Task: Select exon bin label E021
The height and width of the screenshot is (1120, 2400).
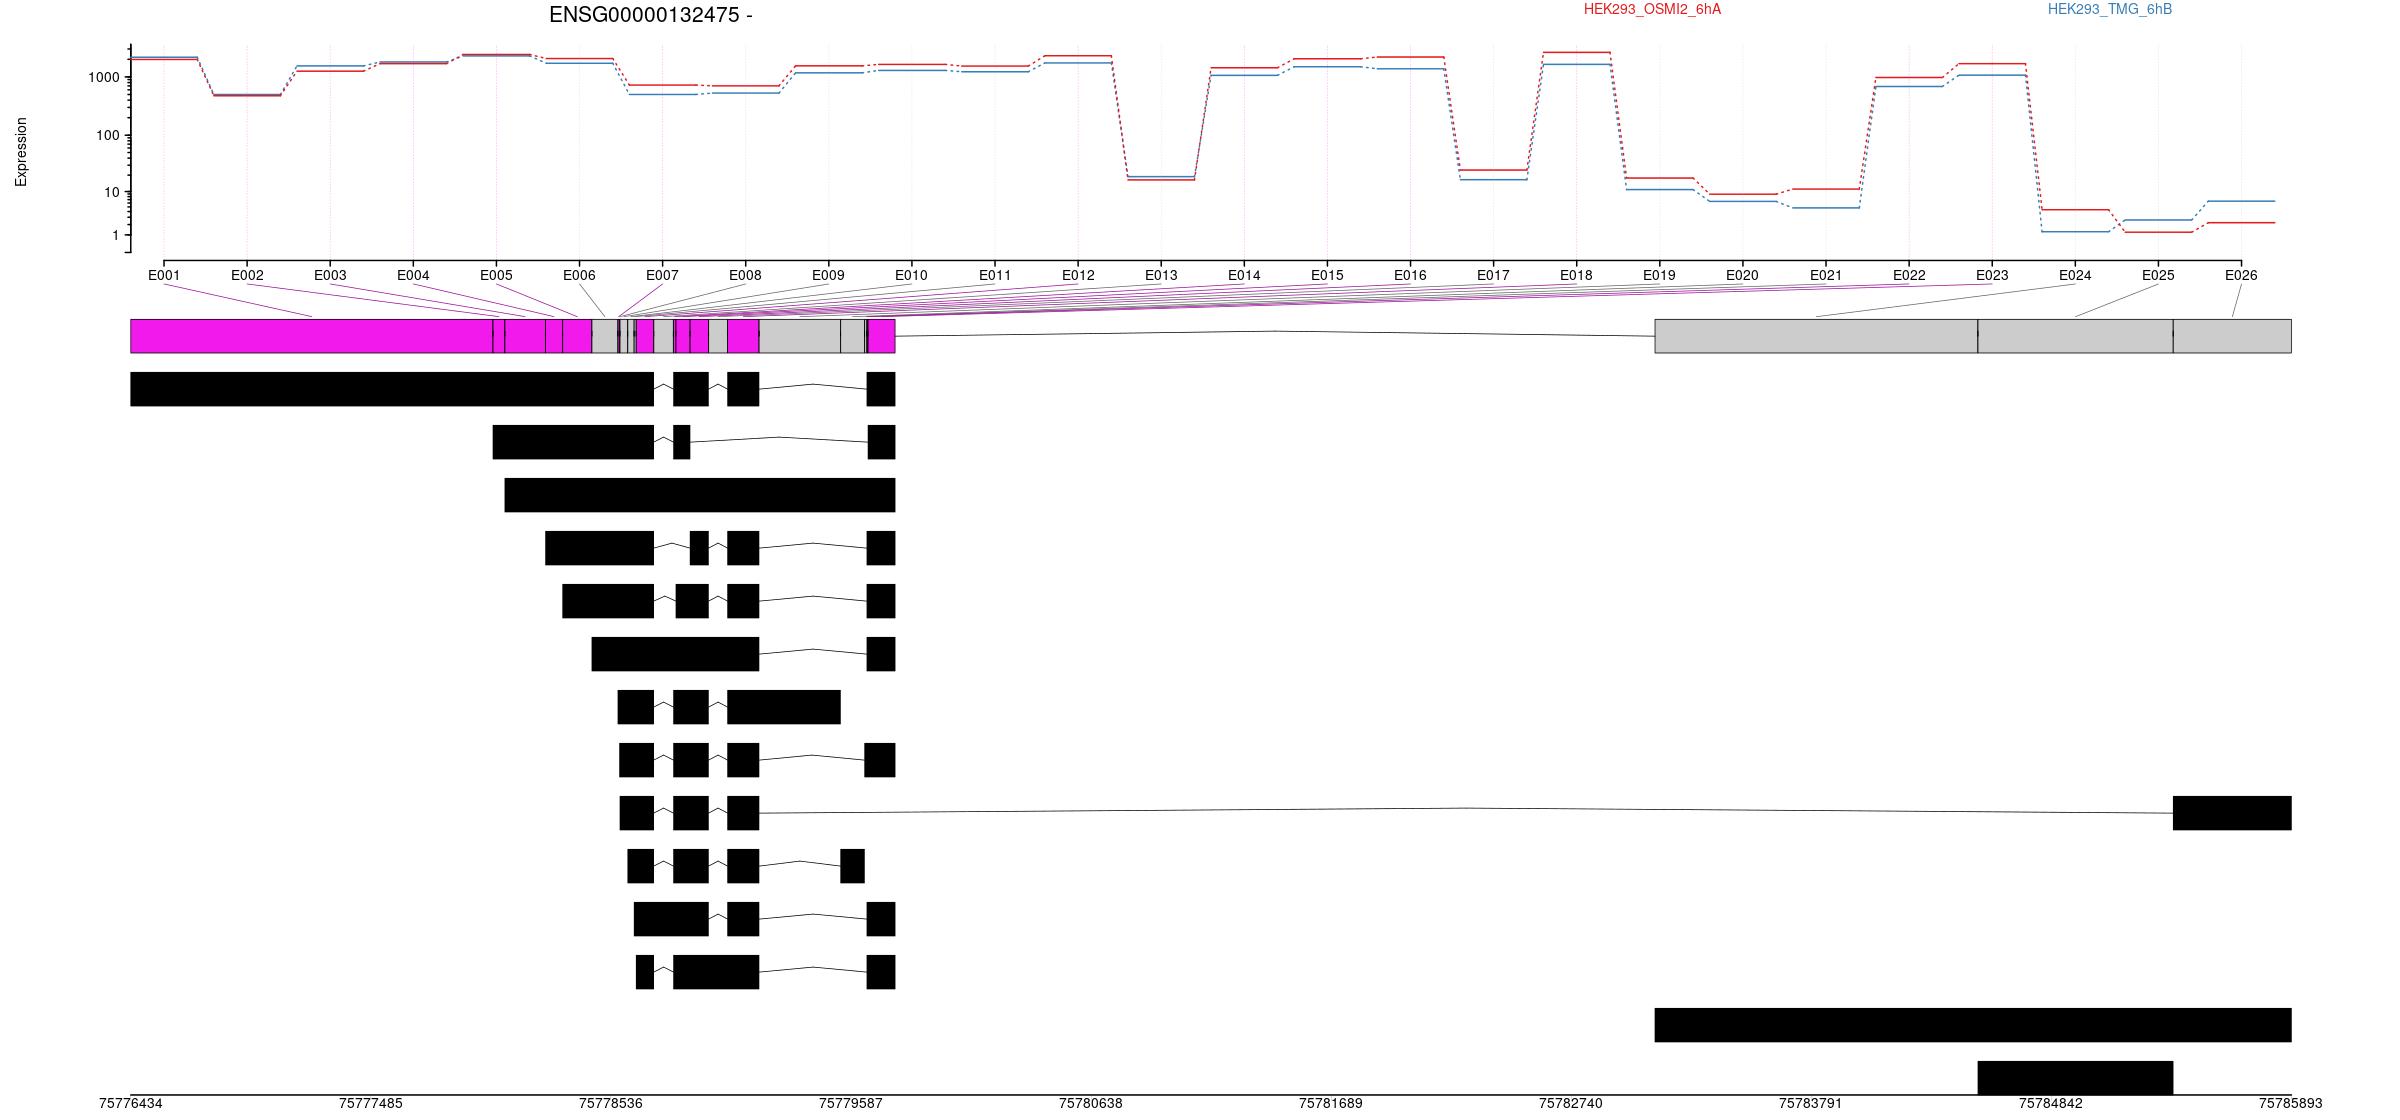Action: pos(1826,275)
